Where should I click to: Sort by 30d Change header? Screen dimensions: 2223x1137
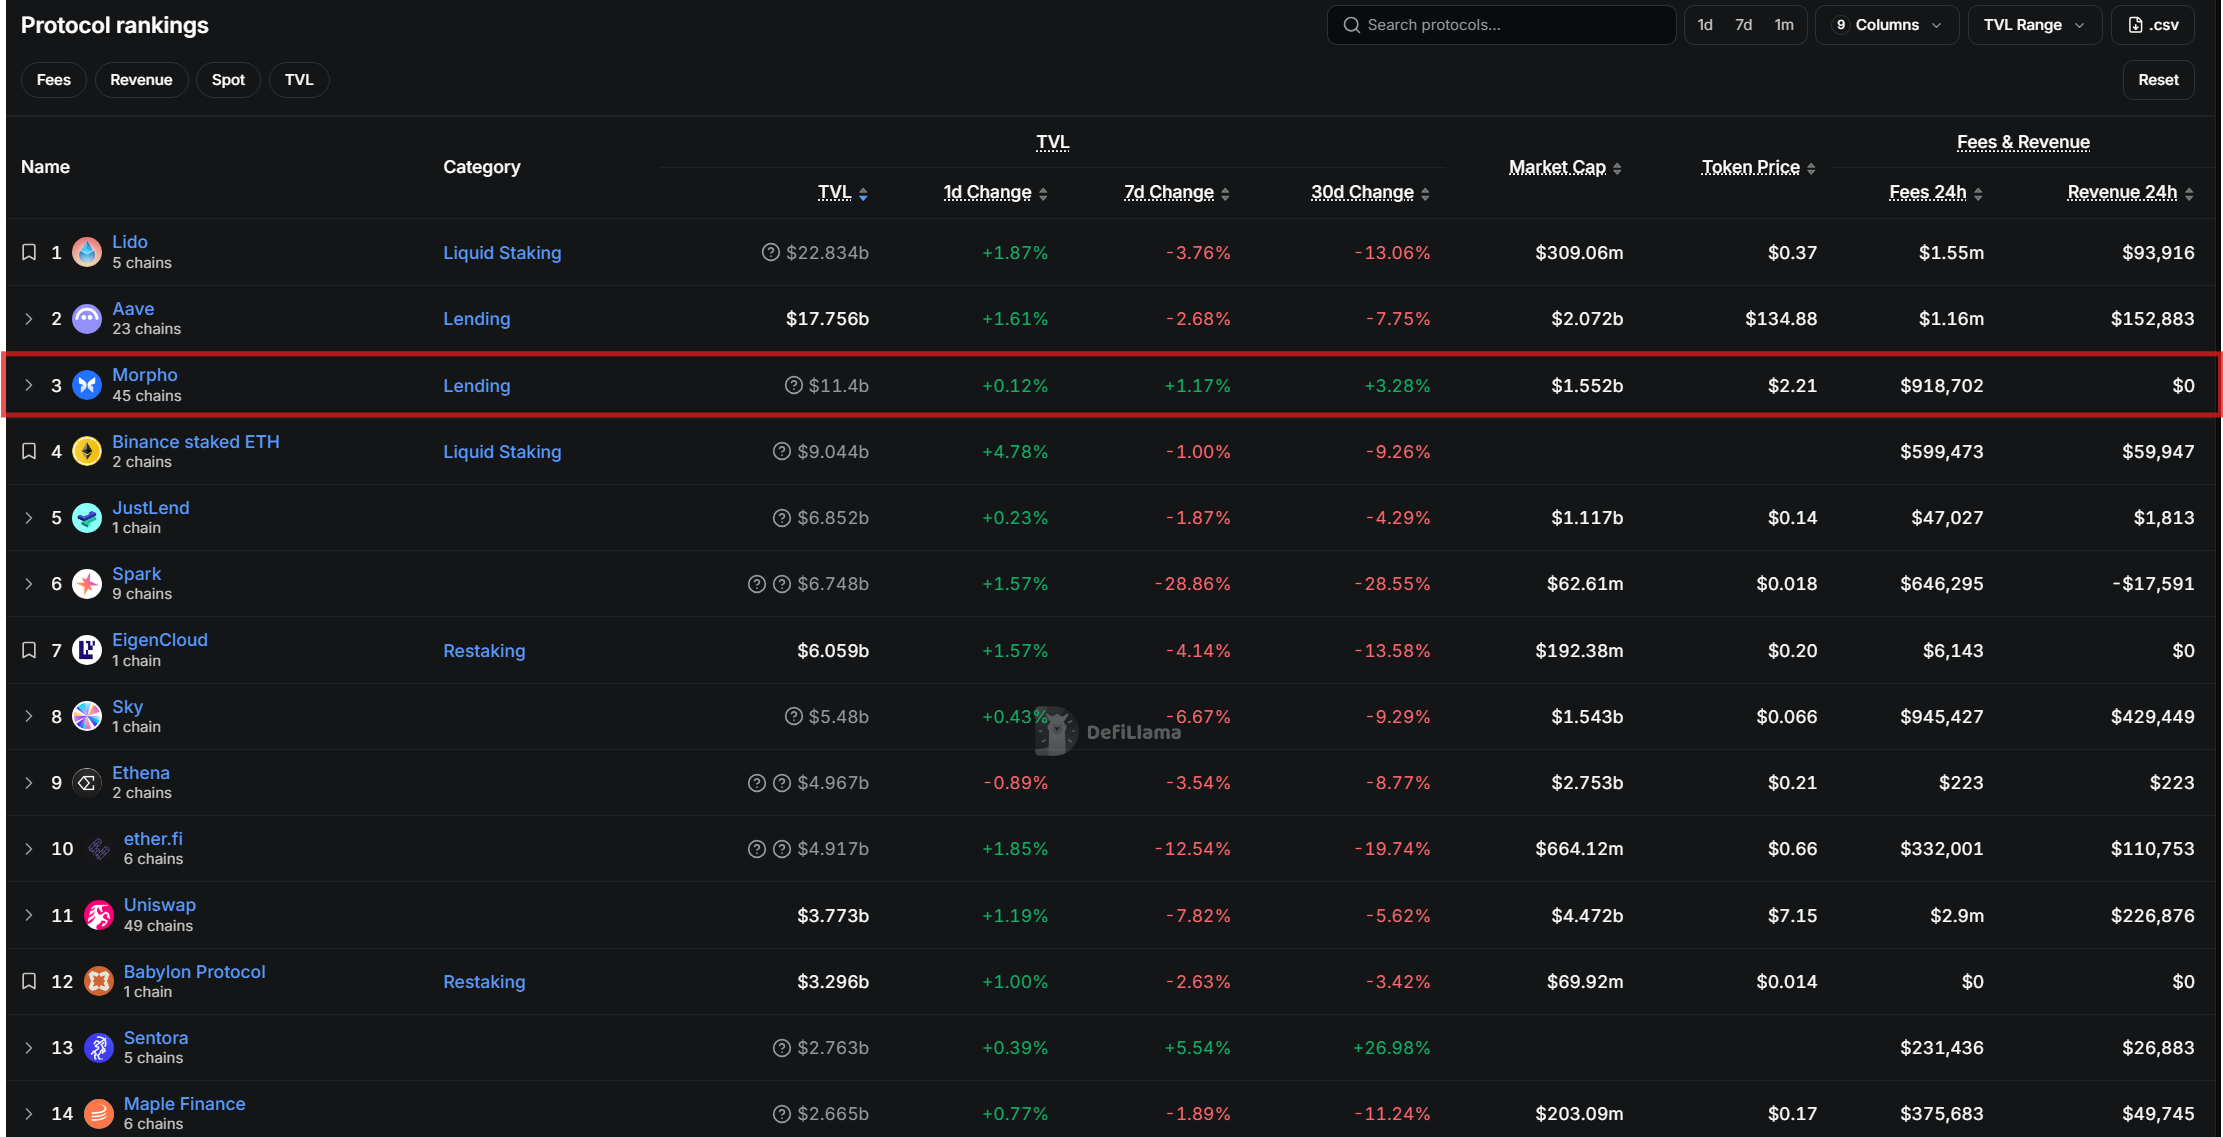tap(1370, 192)
